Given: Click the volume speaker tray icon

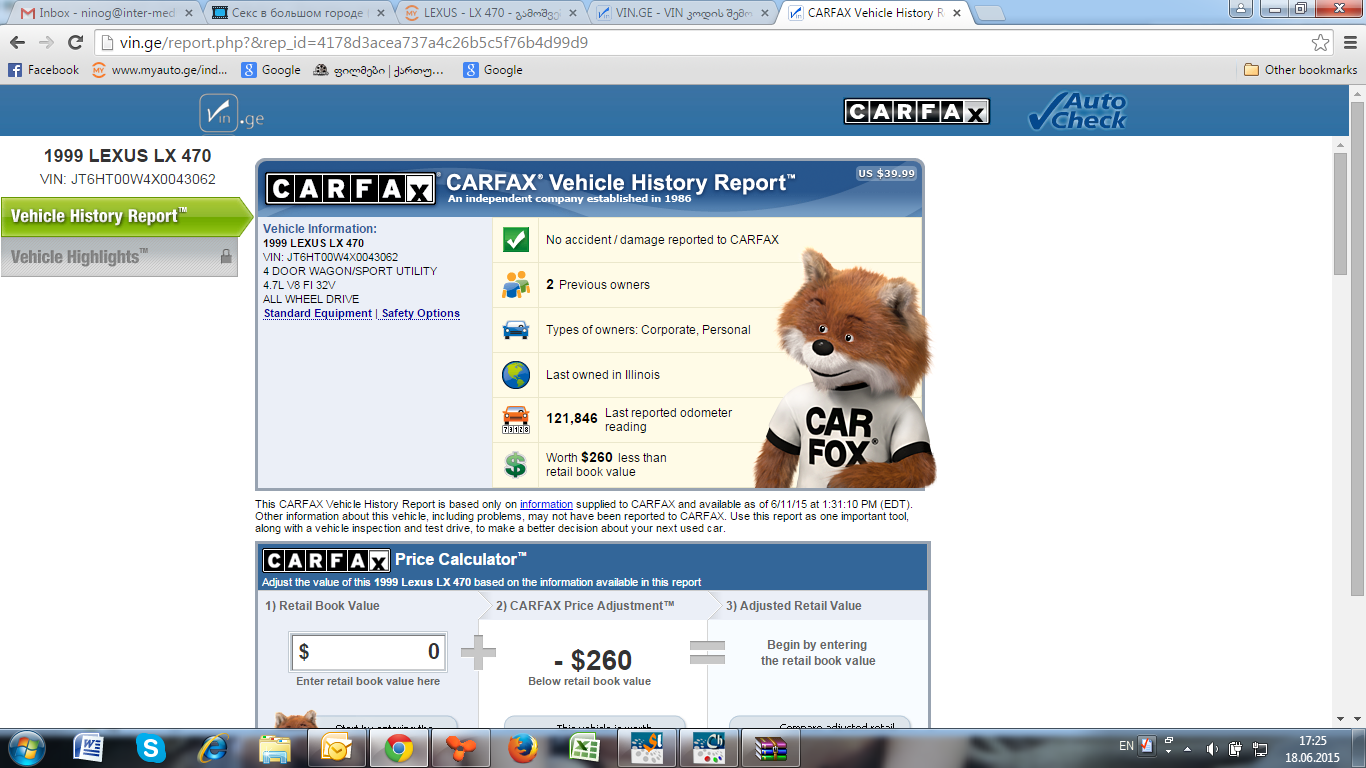Looking at the screenshot, I should (x=1212, y=748).
